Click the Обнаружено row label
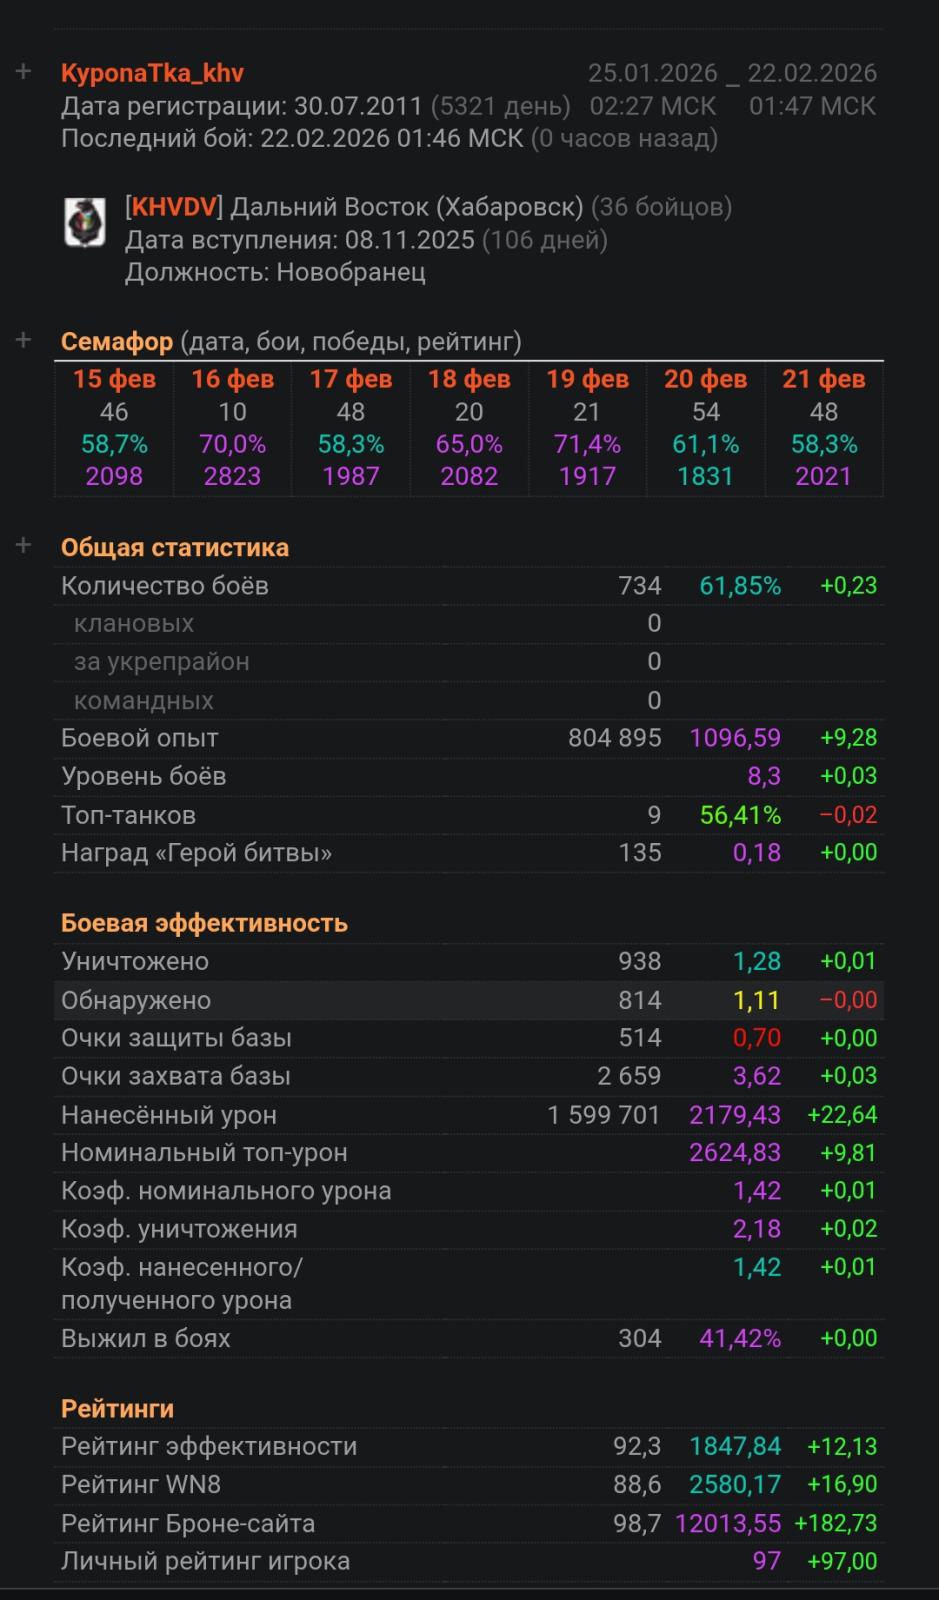 tap(136, 1000)
